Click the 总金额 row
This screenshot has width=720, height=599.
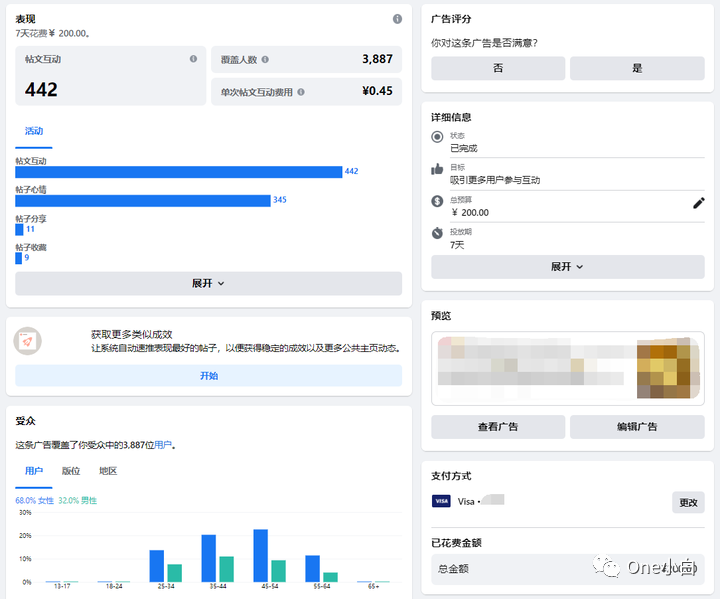568,569
